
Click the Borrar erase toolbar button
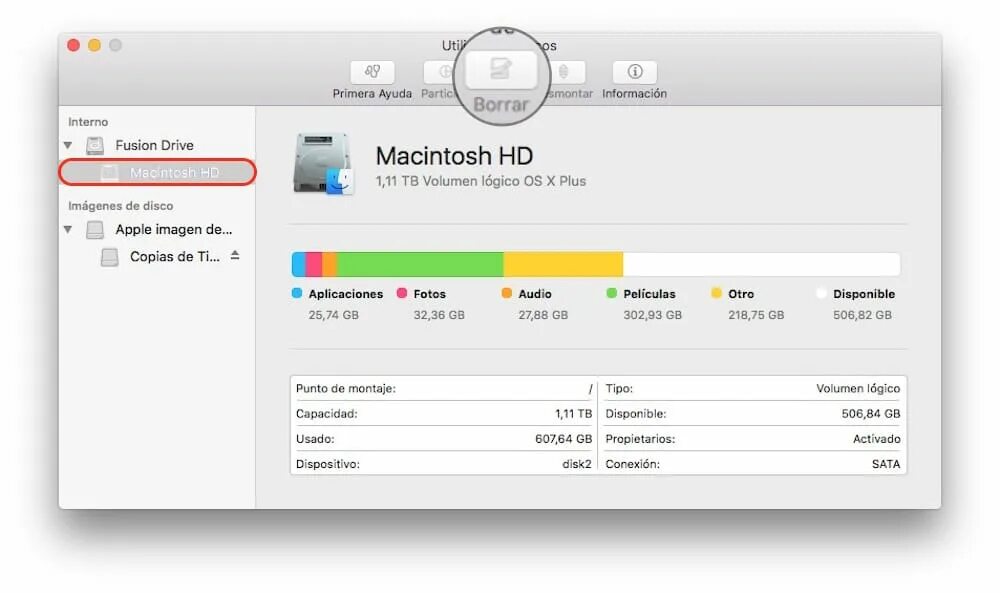[501, 69]
